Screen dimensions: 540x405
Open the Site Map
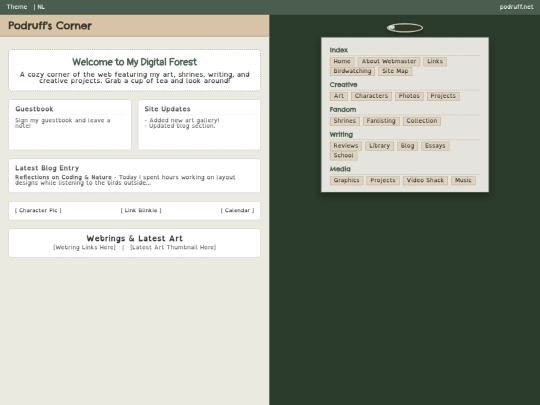coord(395,71)
